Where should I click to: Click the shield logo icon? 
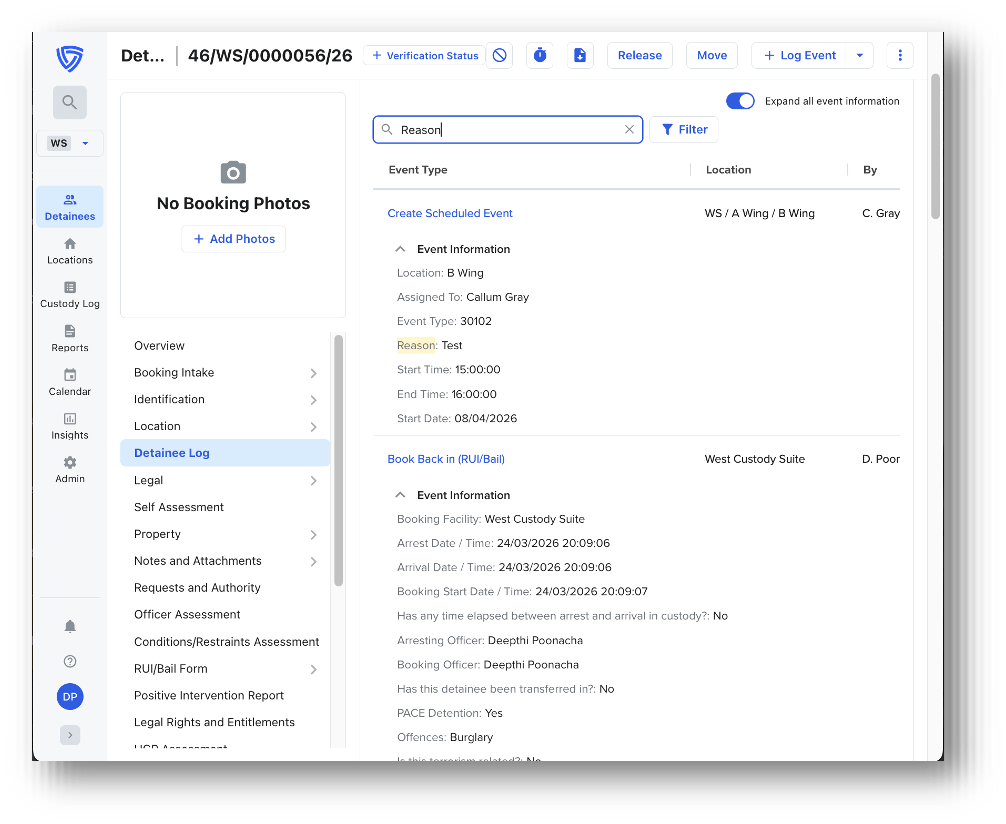point(69,58)
